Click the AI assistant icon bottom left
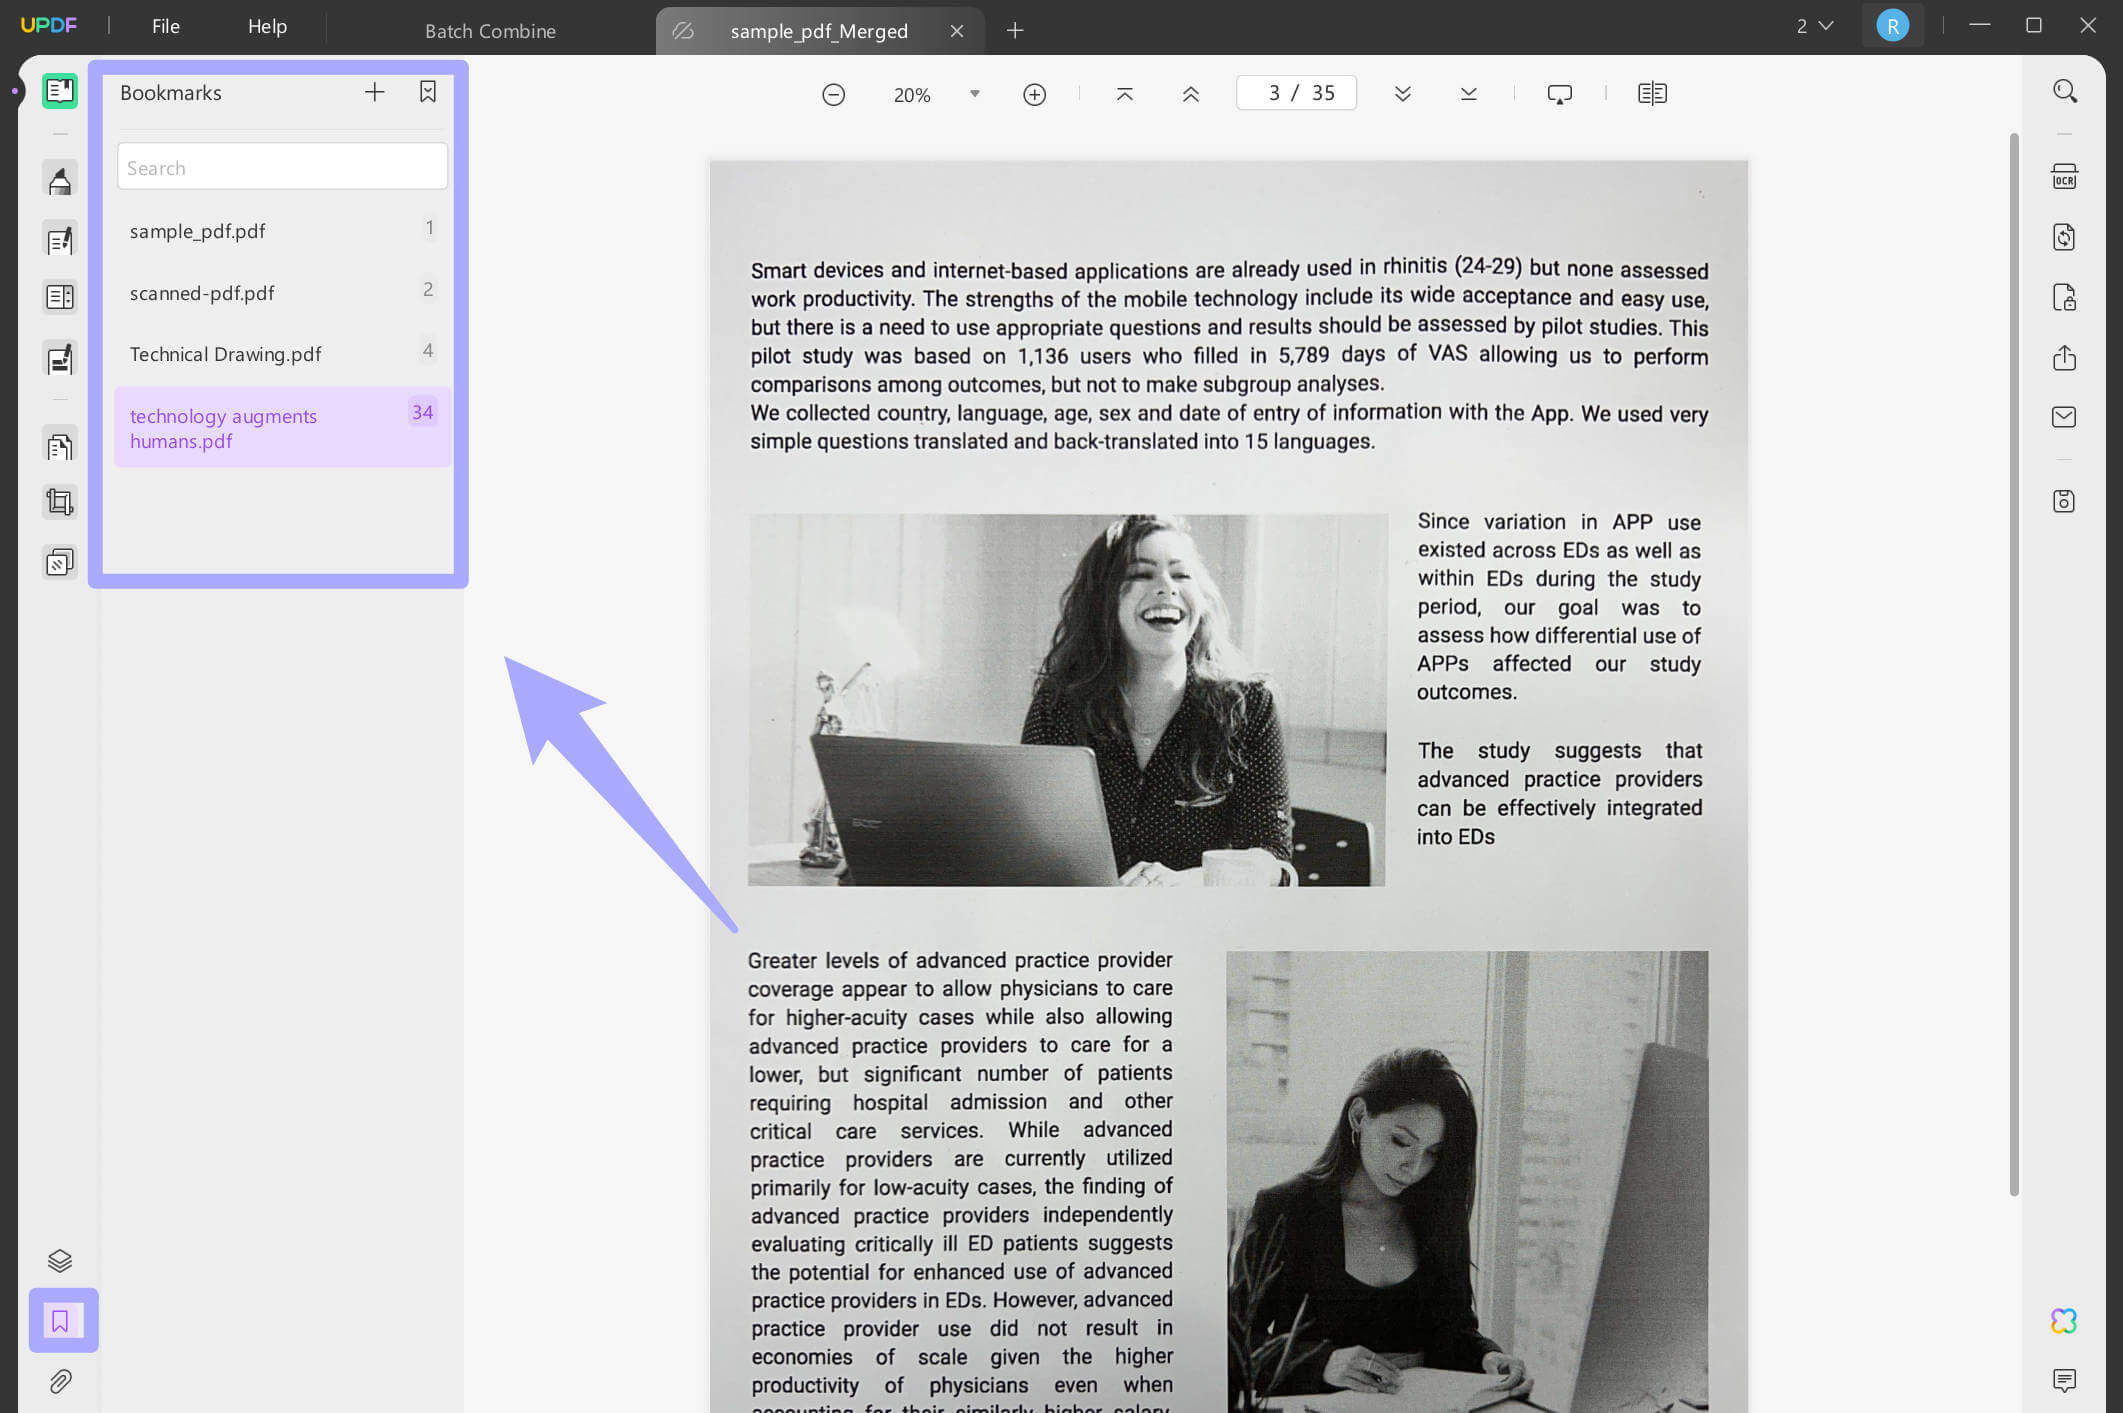Image resolution: width=2123 pixels, height=1413 pixels. click(x=2063, y=1320)
